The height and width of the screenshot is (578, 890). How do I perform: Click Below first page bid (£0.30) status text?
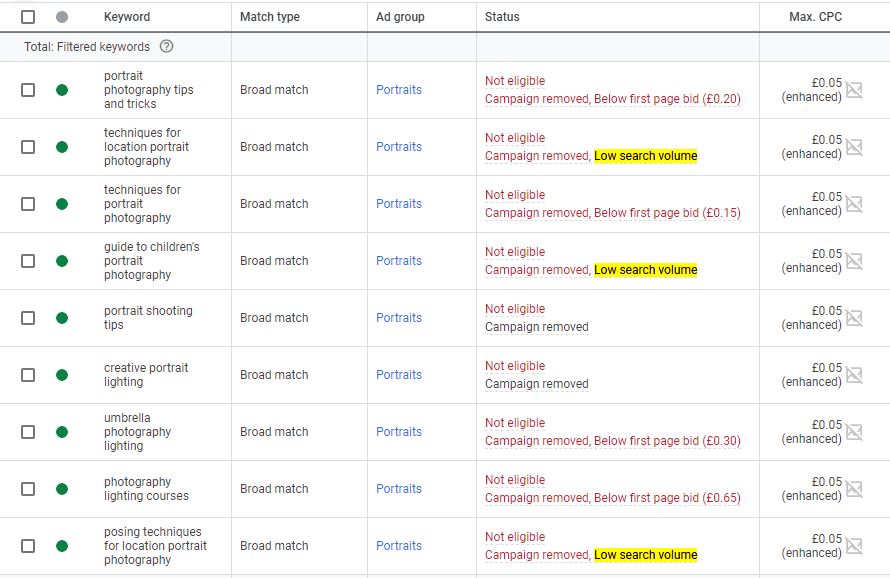[667, 441]
